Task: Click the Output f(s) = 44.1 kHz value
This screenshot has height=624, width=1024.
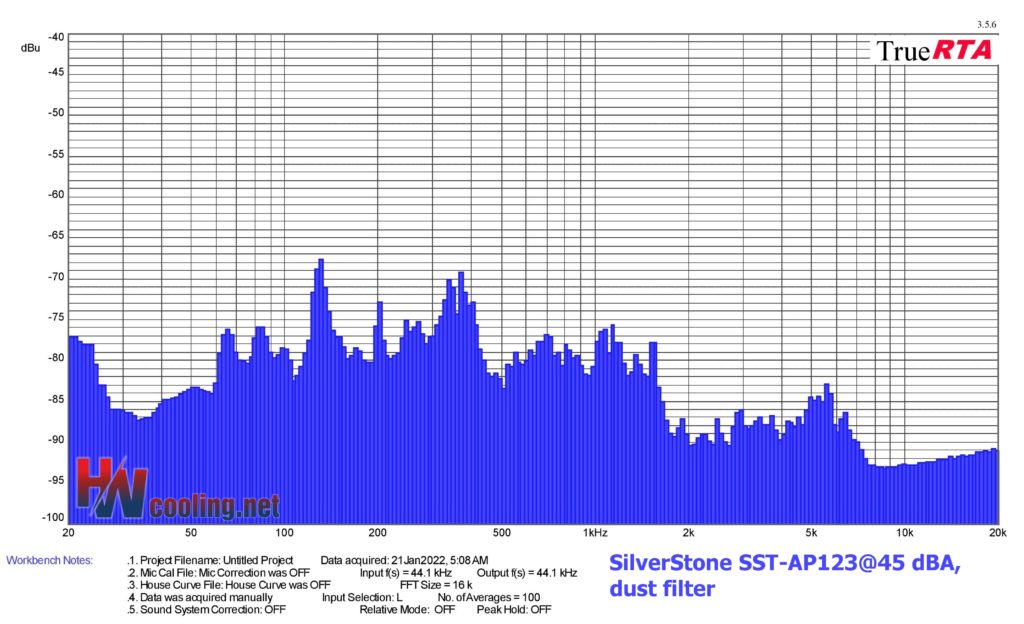Action: 527,572
